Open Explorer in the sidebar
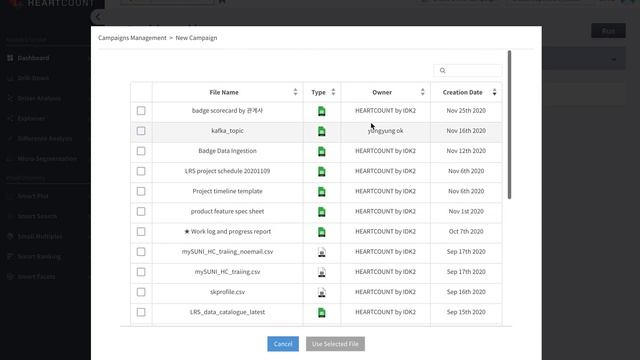The height and width of the screenshot is (360, 640). 31,118
